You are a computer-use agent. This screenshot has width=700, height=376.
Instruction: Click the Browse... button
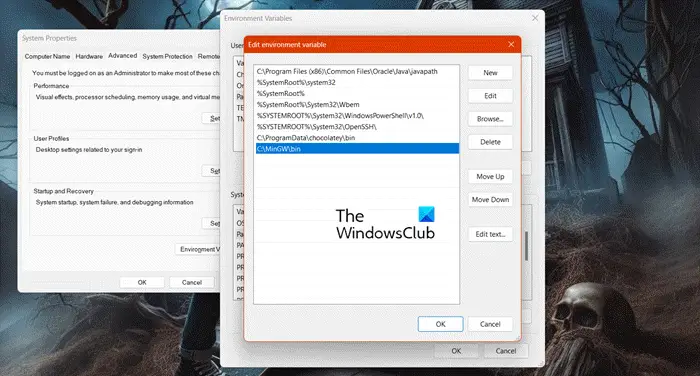coord(490,119)
